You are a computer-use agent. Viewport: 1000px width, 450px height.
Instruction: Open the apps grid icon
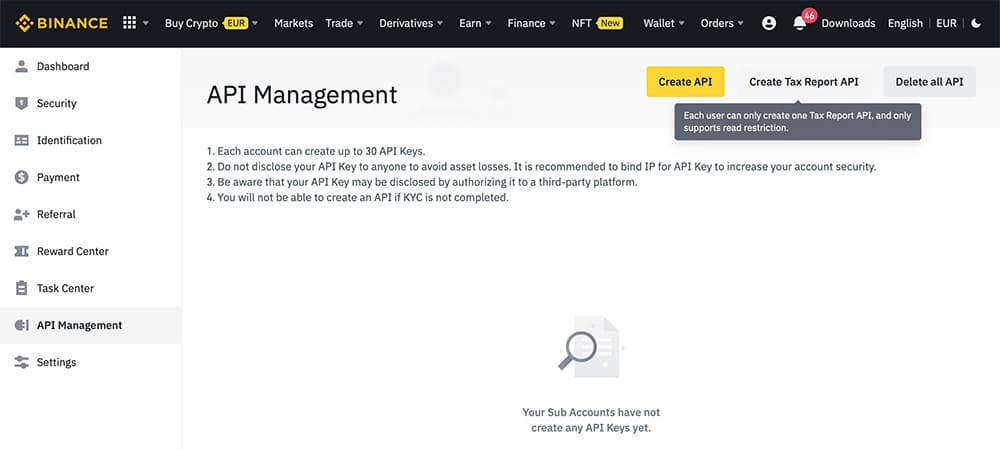coord(129,23)
